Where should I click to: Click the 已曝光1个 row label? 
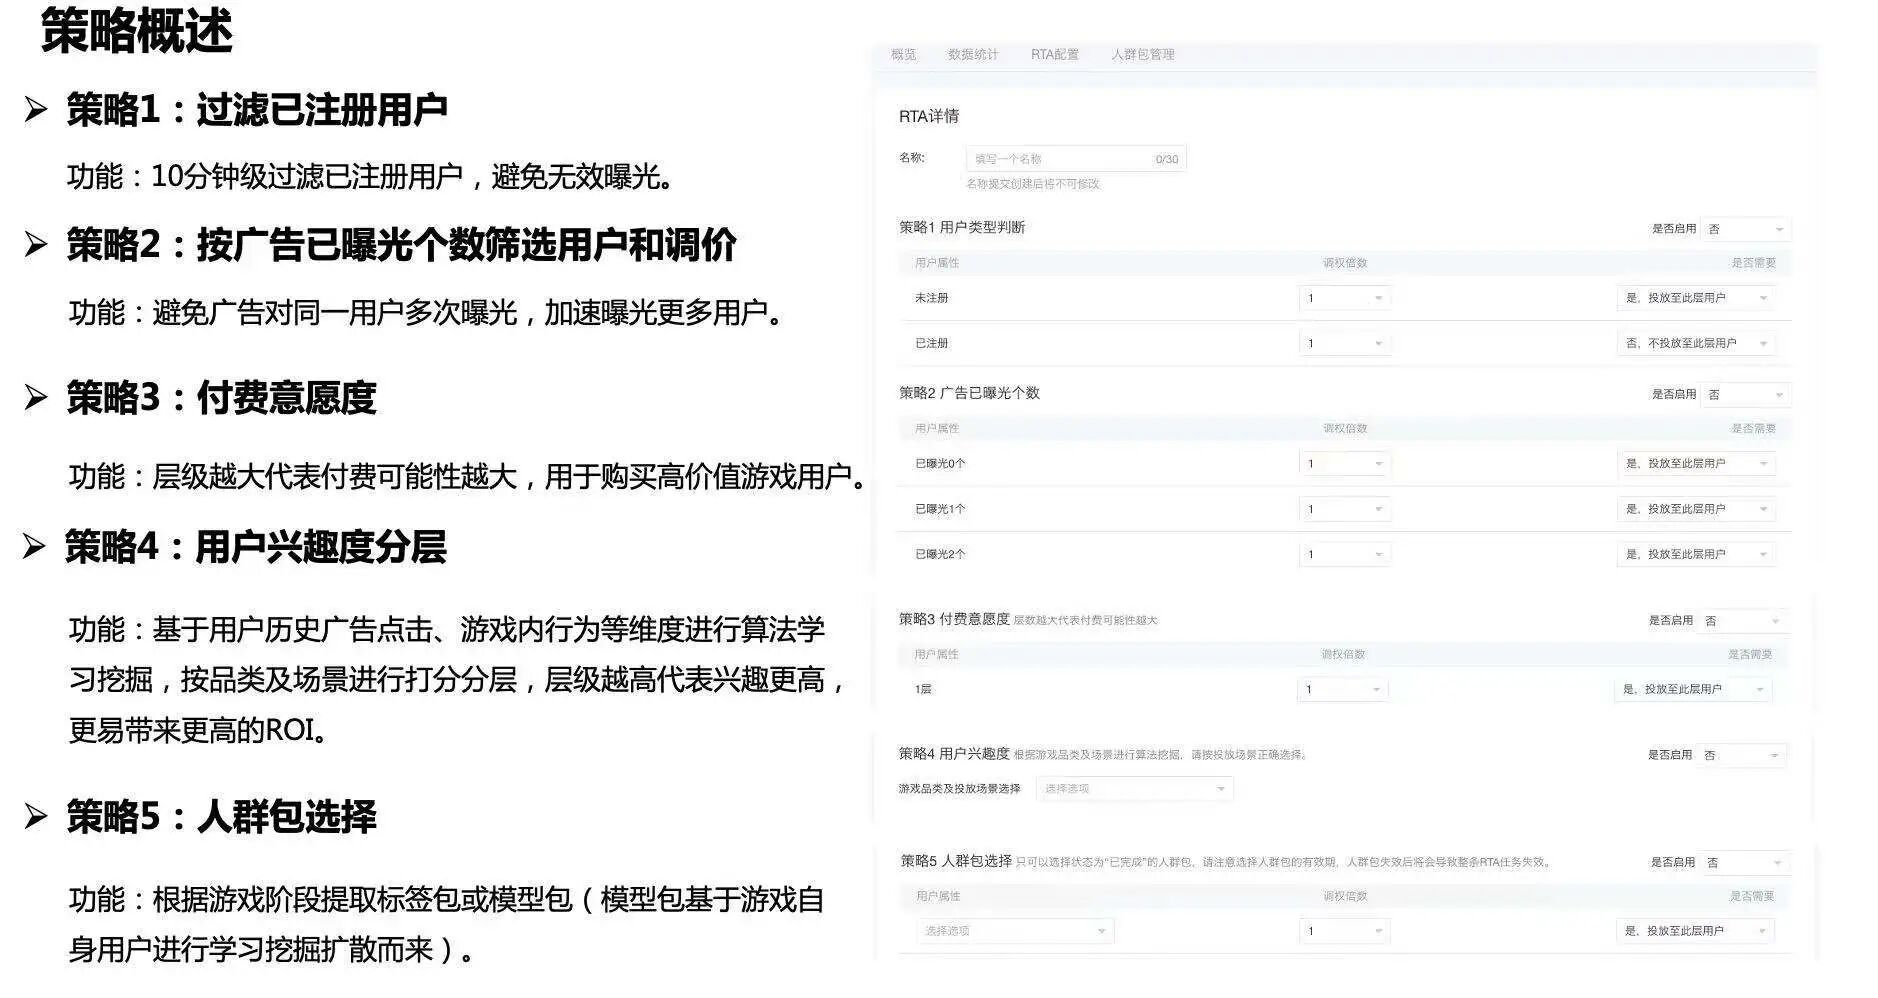click(x=940, y=509)
